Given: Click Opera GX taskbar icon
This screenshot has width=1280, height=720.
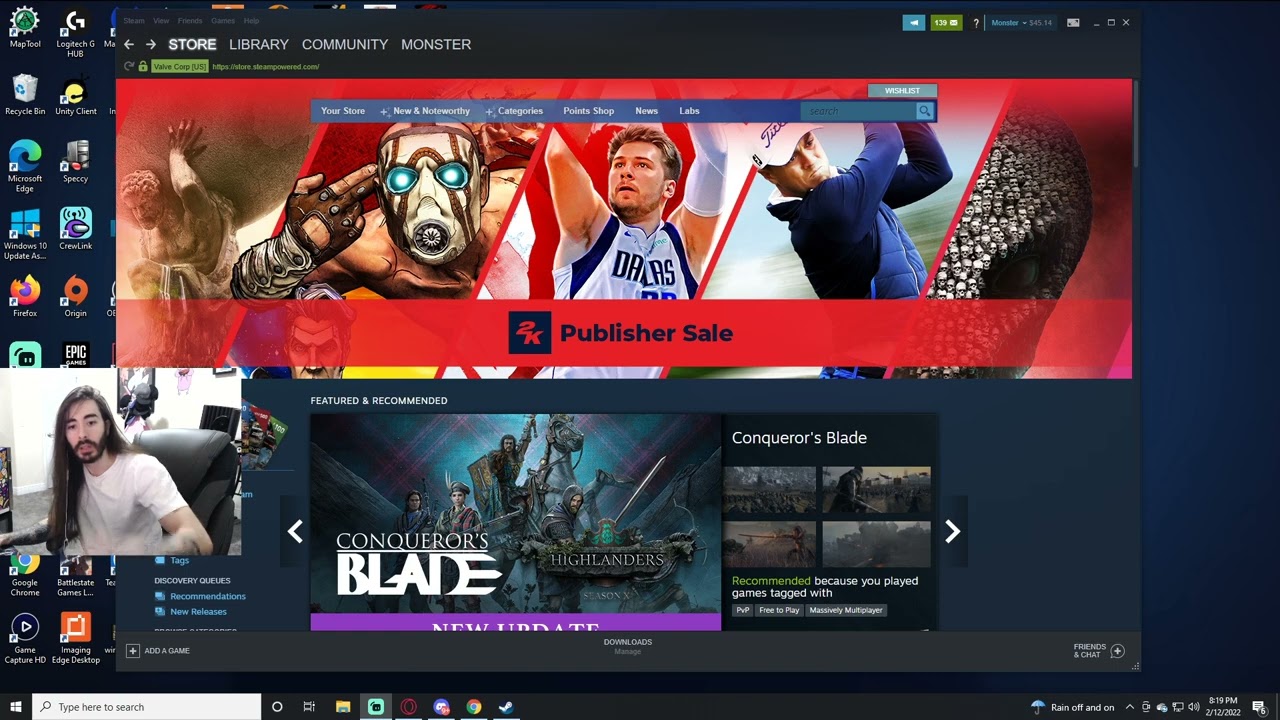Looking at the screenshot, I should coord(408,707).
